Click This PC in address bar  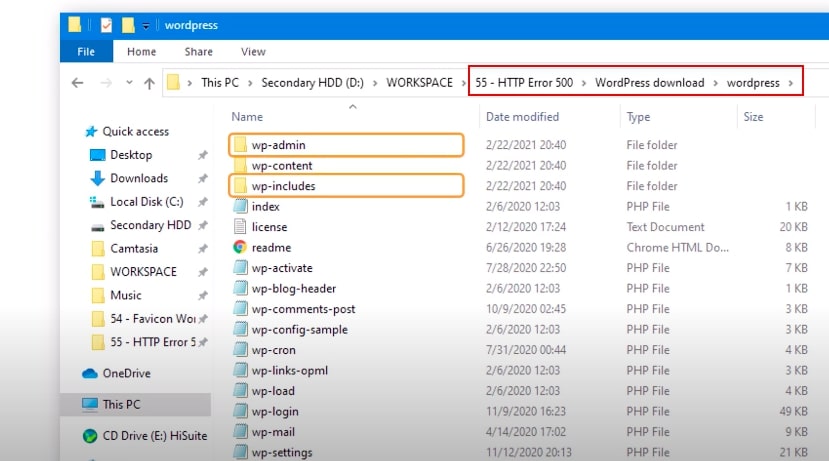point(220,83)
